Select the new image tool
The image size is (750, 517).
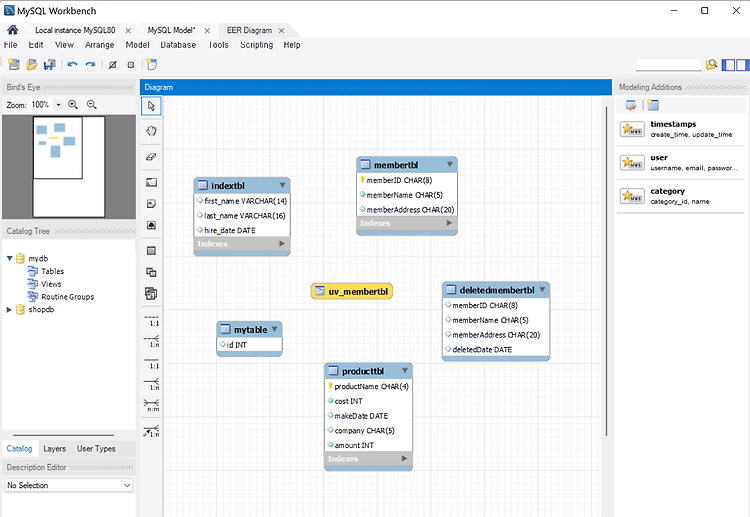coord(151,225)
